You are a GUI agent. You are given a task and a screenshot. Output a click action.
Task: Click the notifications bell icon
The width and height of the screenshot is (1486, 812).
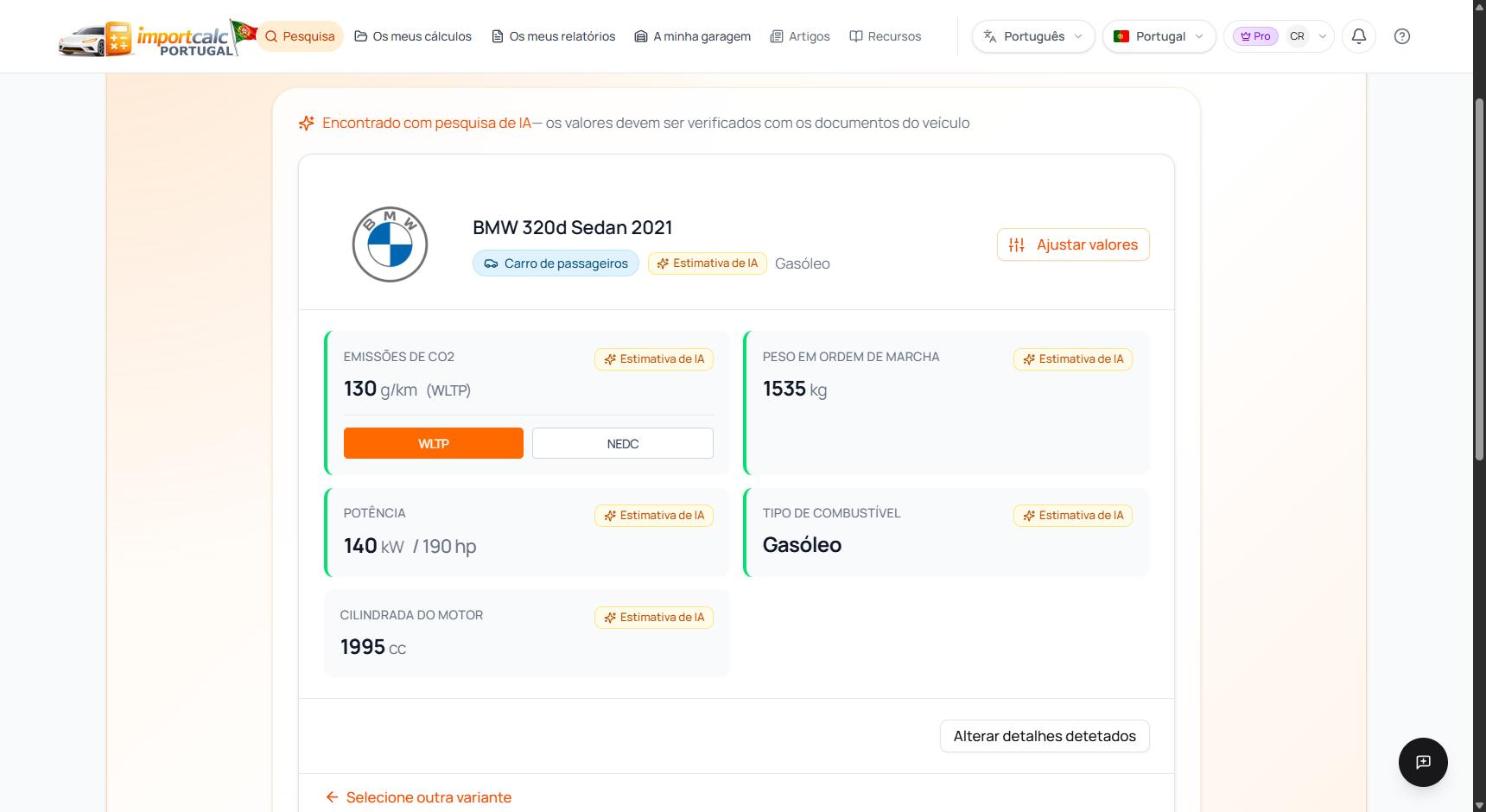click(1359, 36)
